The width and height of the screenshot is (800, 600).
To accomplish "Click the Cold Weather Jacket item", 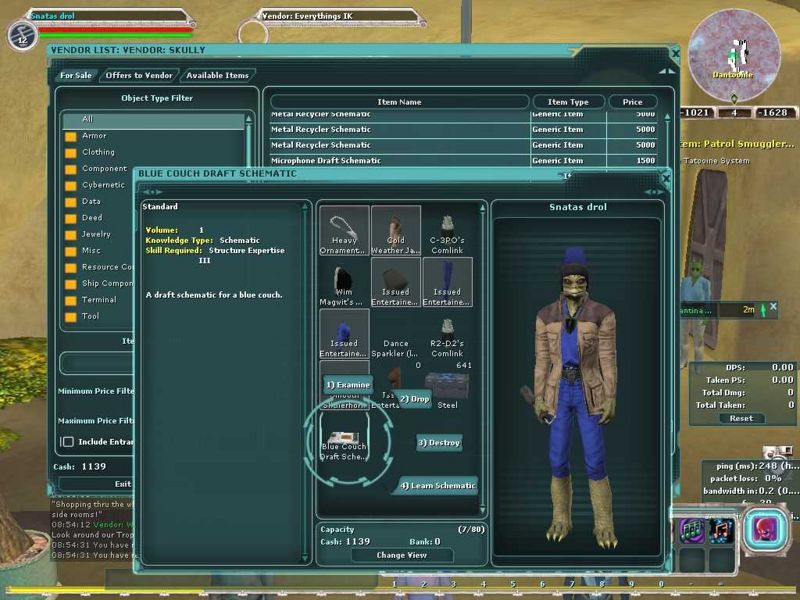I will pyautogui.click(x=396, y=230).
